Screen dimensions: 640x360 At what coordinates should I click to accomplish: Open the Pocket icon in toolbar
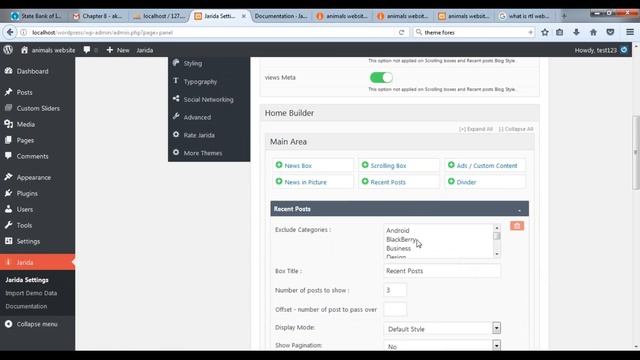point(610,32)
